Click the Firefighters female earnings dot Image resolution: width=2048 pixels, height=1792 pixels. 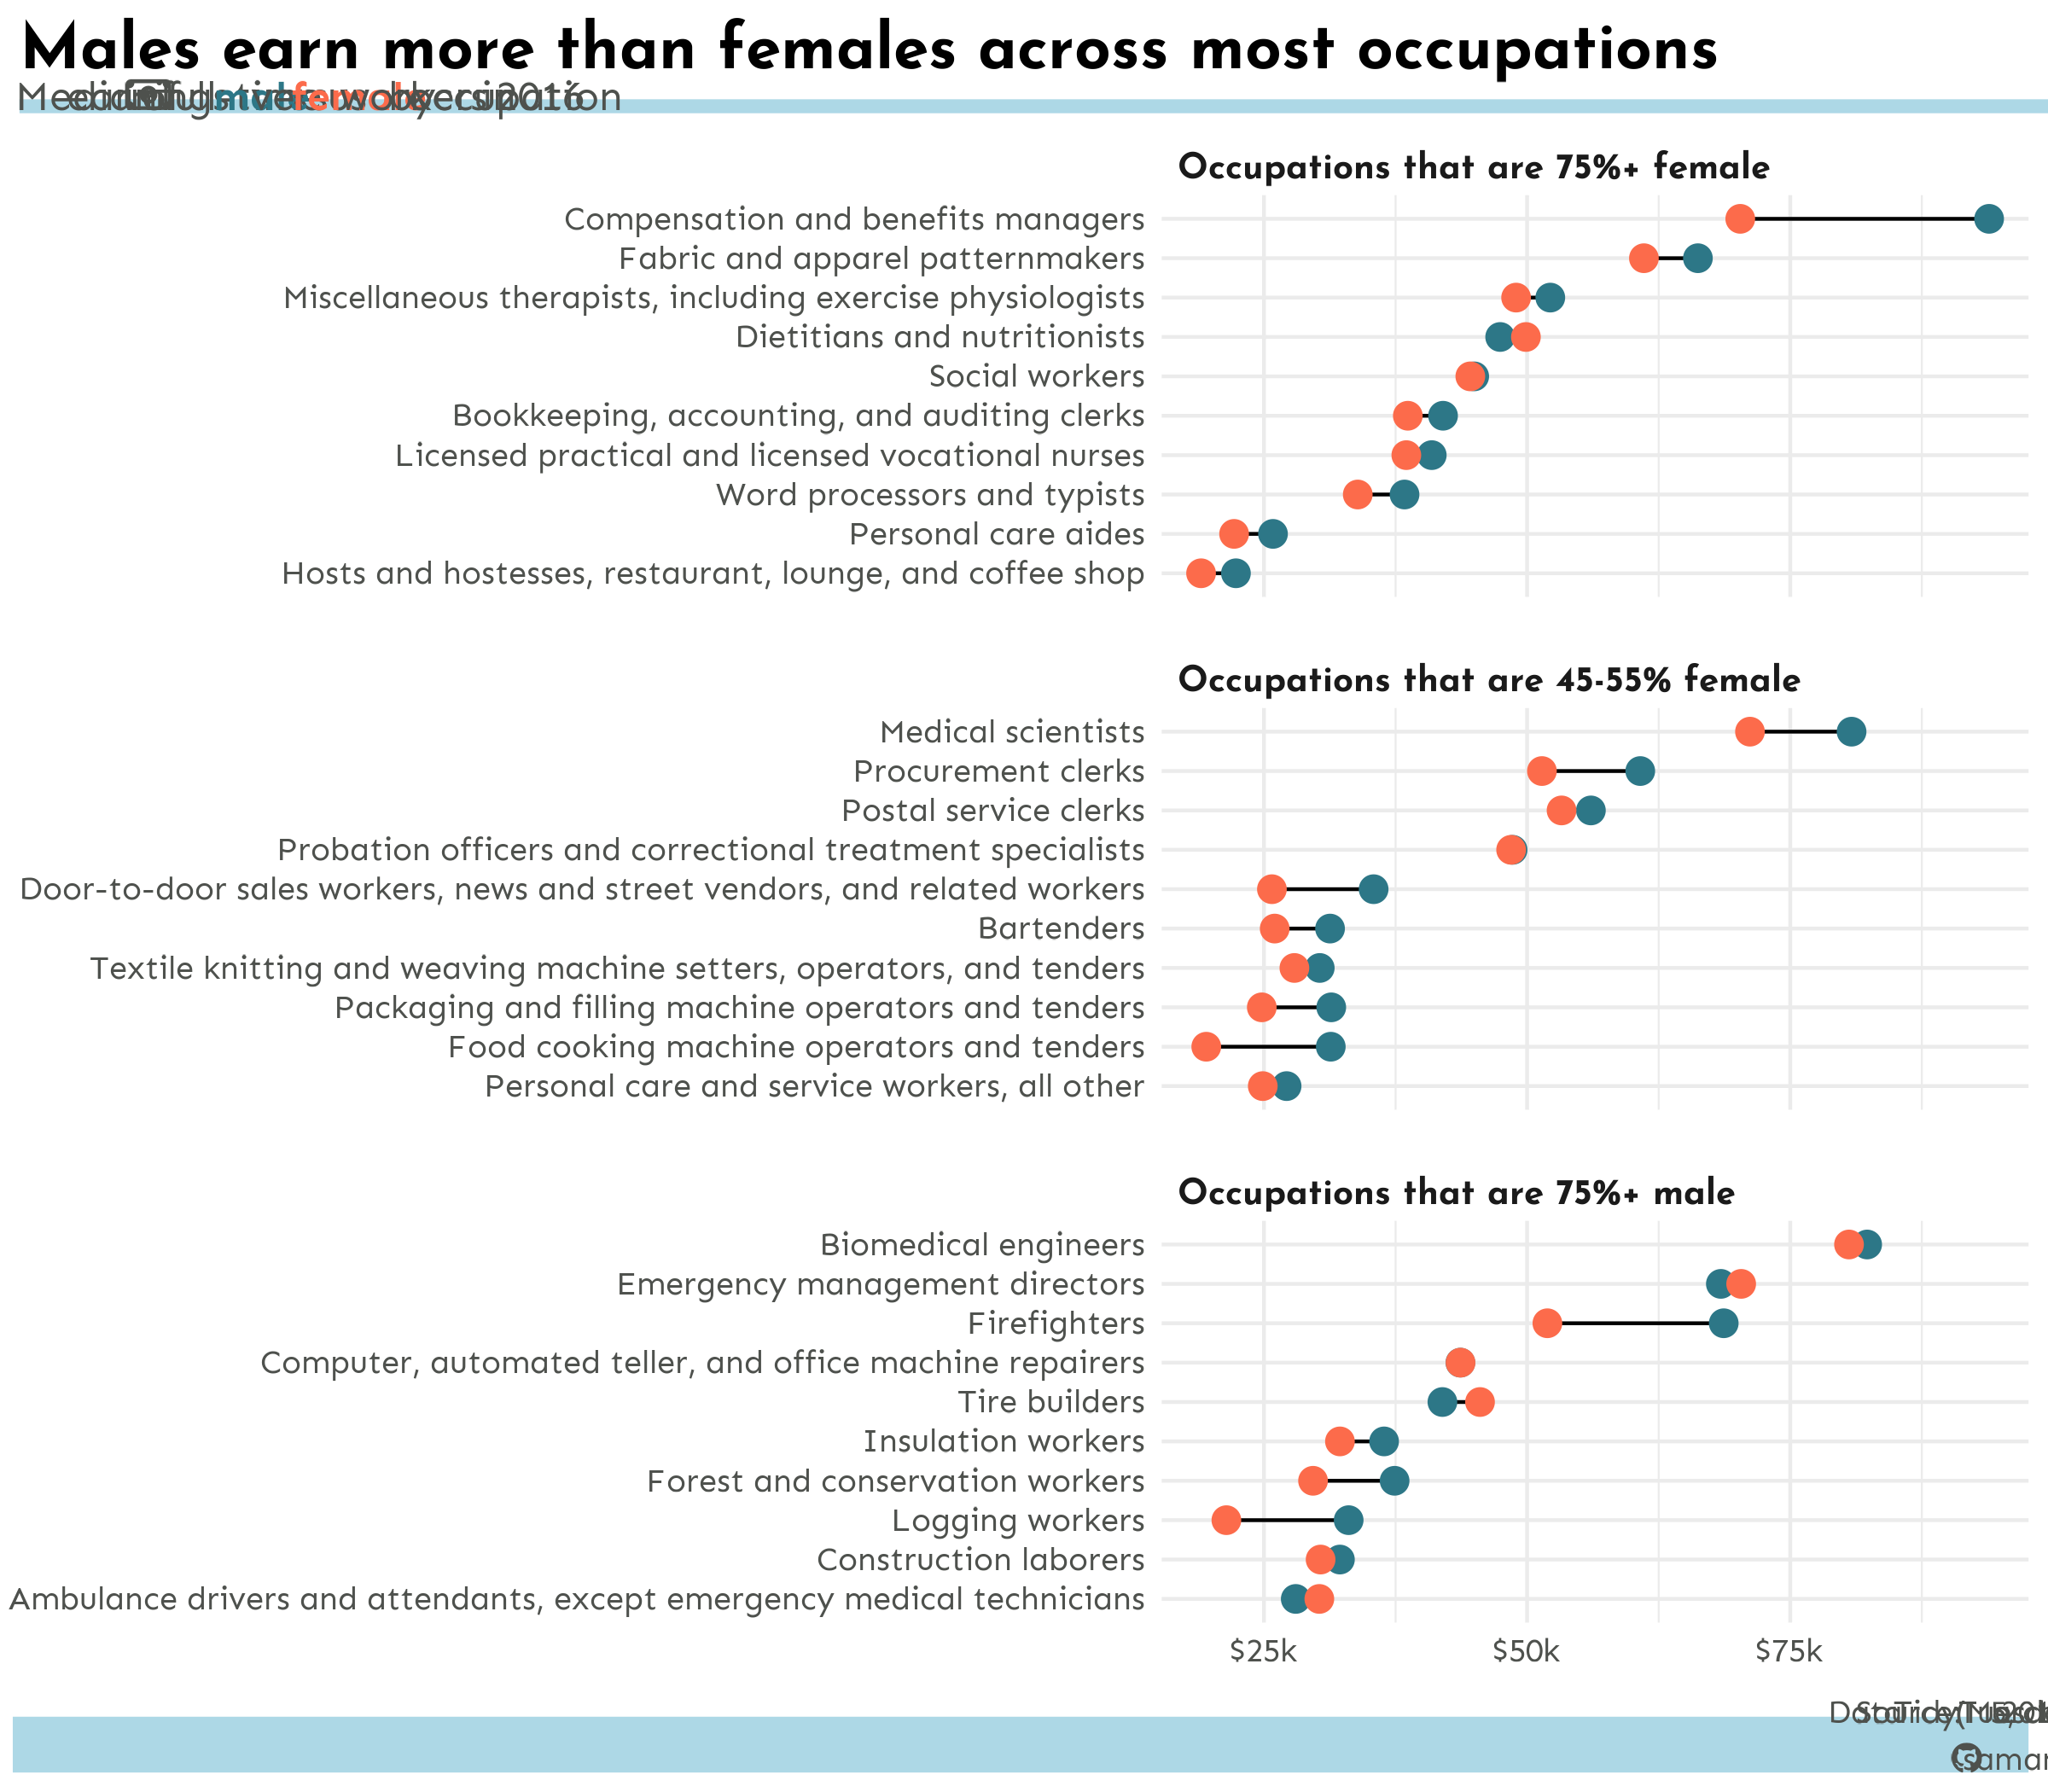1546,1323
